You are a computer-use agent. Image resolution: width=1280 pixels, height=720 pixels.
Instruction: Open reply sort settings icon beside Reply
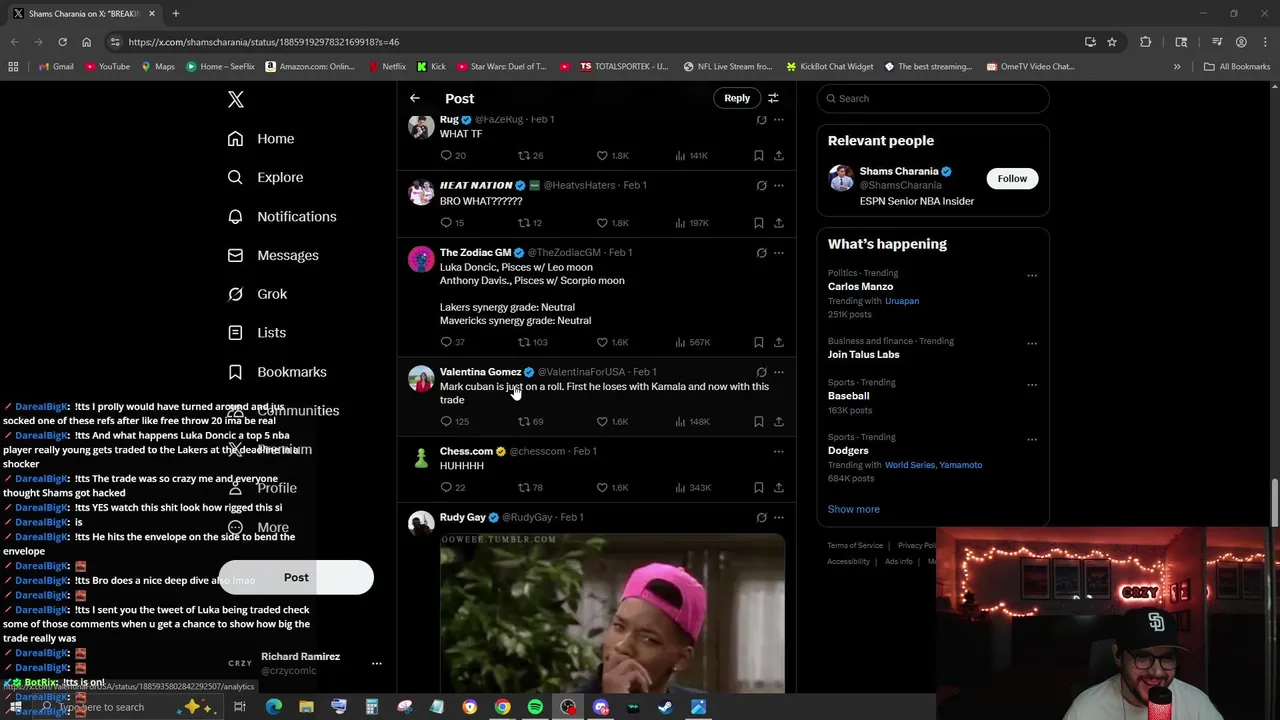773,98
